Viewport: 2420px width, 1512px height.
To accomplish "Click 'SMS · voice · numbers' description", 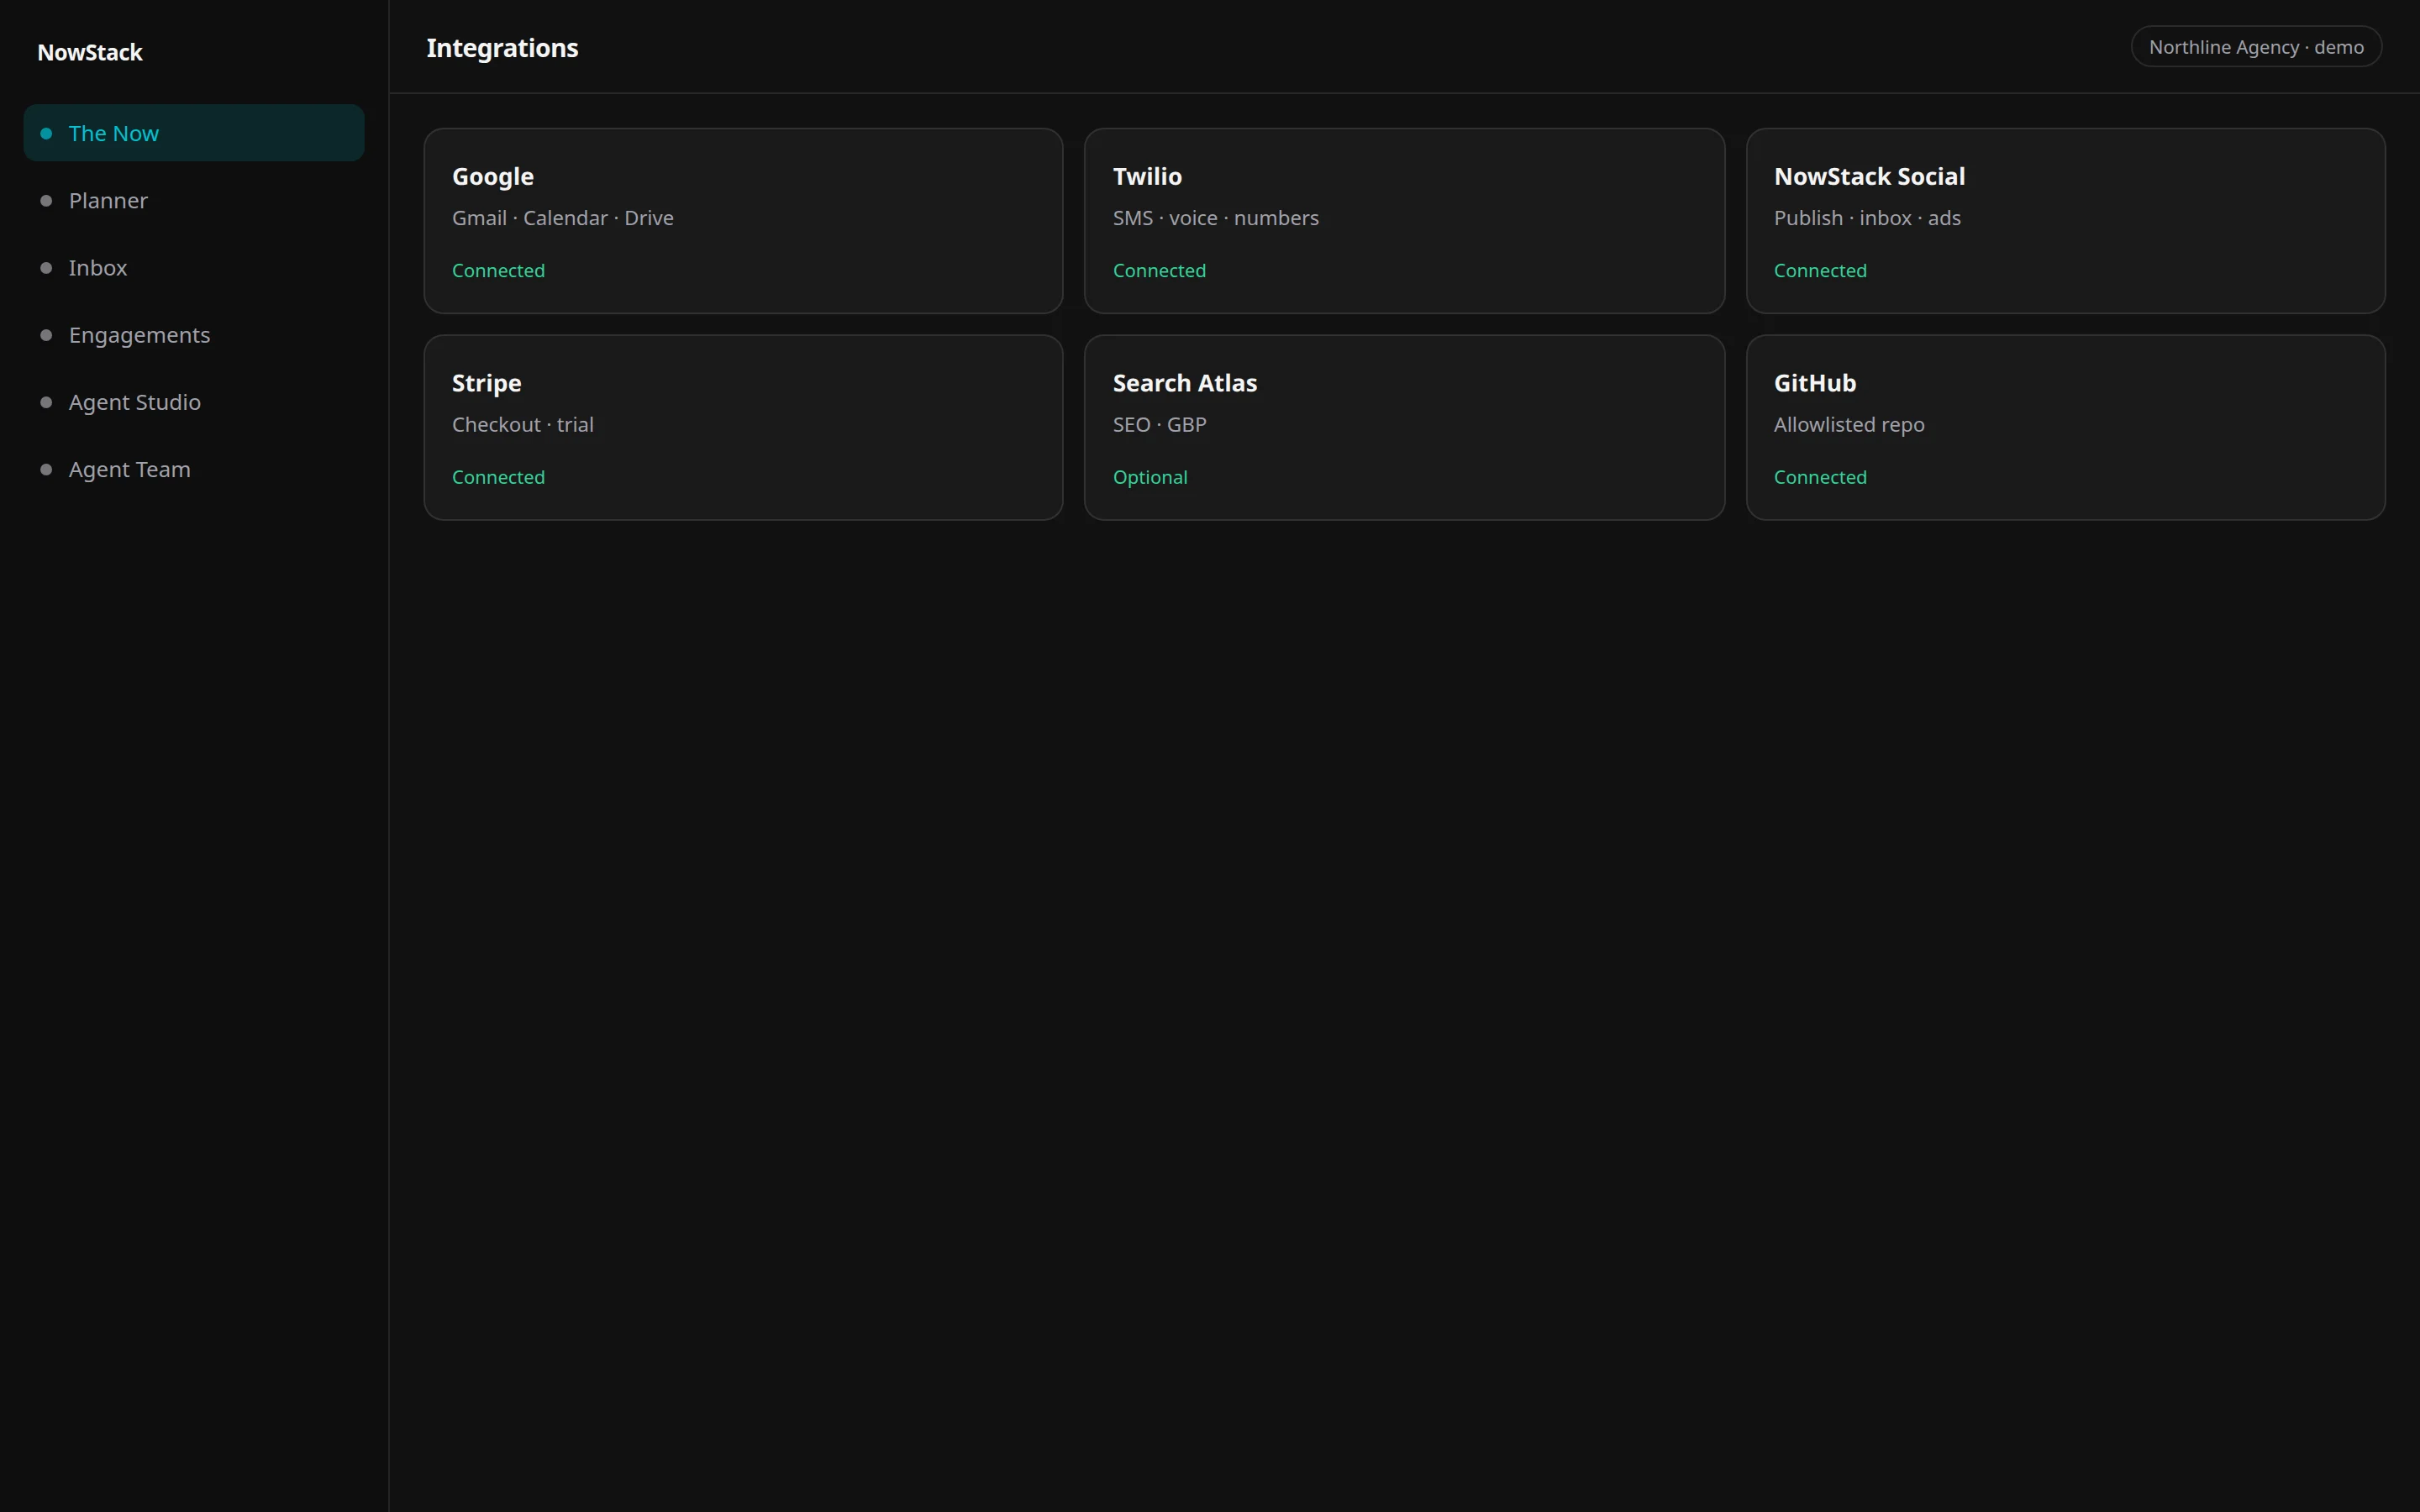I will click(1216, 218).
